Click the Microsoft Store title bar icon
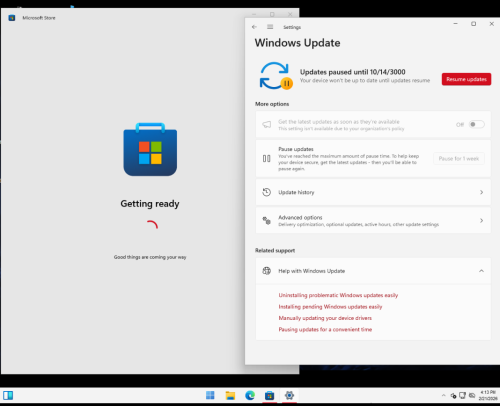500x406 pixels. (x=12, y=18)
